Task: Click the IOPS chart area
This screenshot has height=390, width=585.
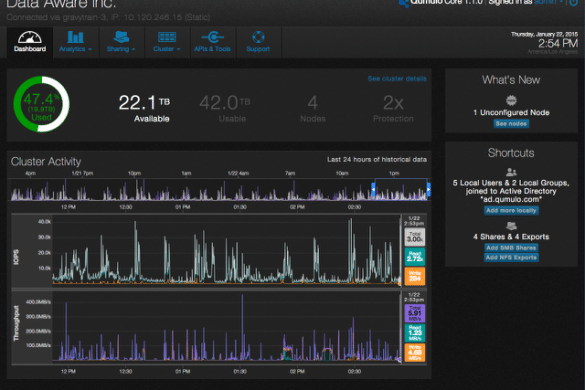Action: coord(226,250)
